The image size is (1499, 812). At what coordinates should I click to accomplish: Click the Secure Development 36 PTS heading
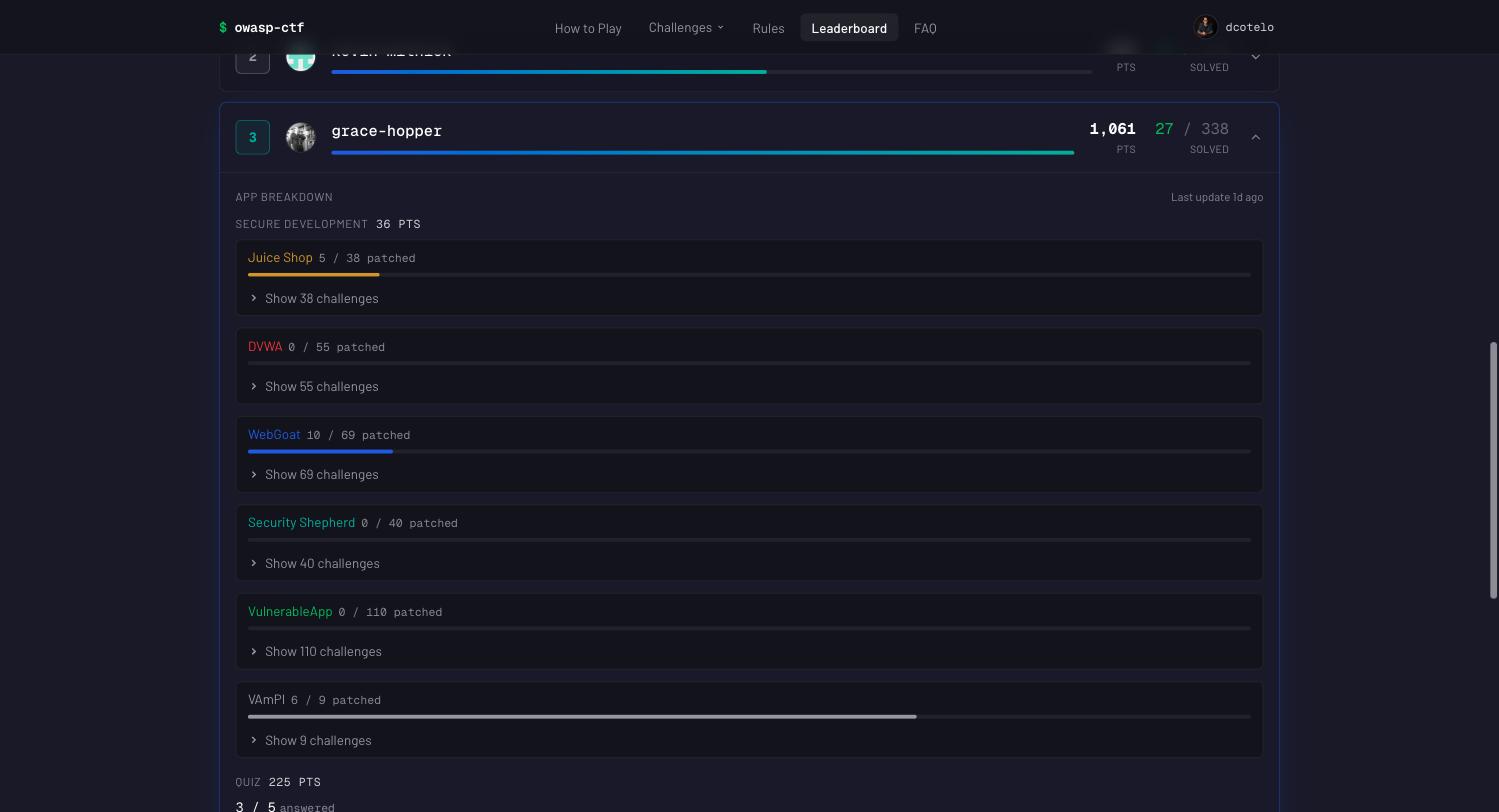point(328,224)
